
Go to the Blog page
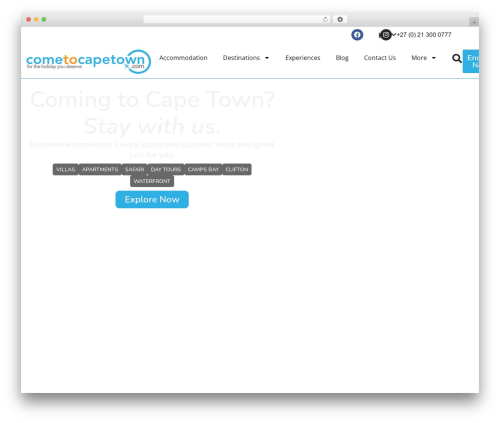342,58
